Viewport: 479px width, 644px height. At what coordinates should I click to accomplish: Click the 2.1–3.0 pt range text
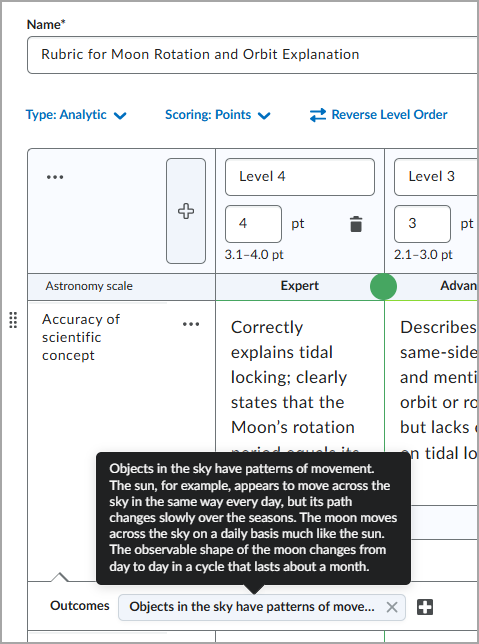tap(423, 255)
